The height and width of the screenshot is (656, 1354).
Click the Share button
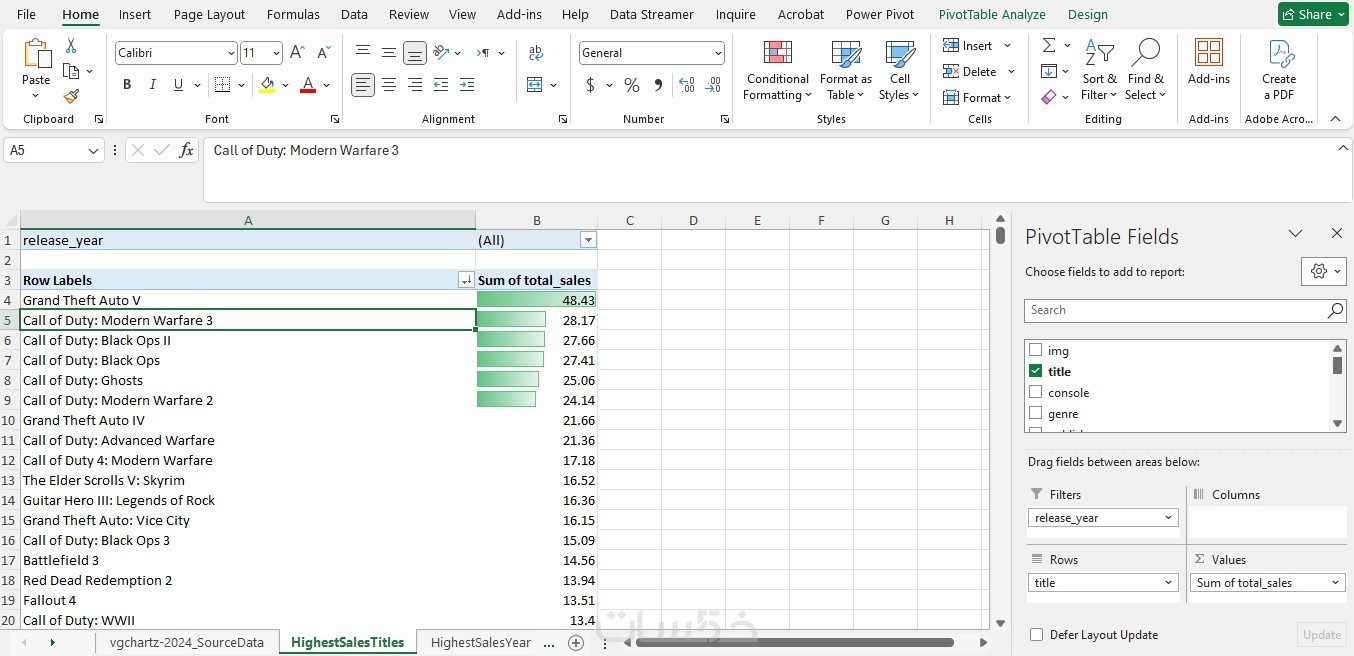click(1313, 14)
